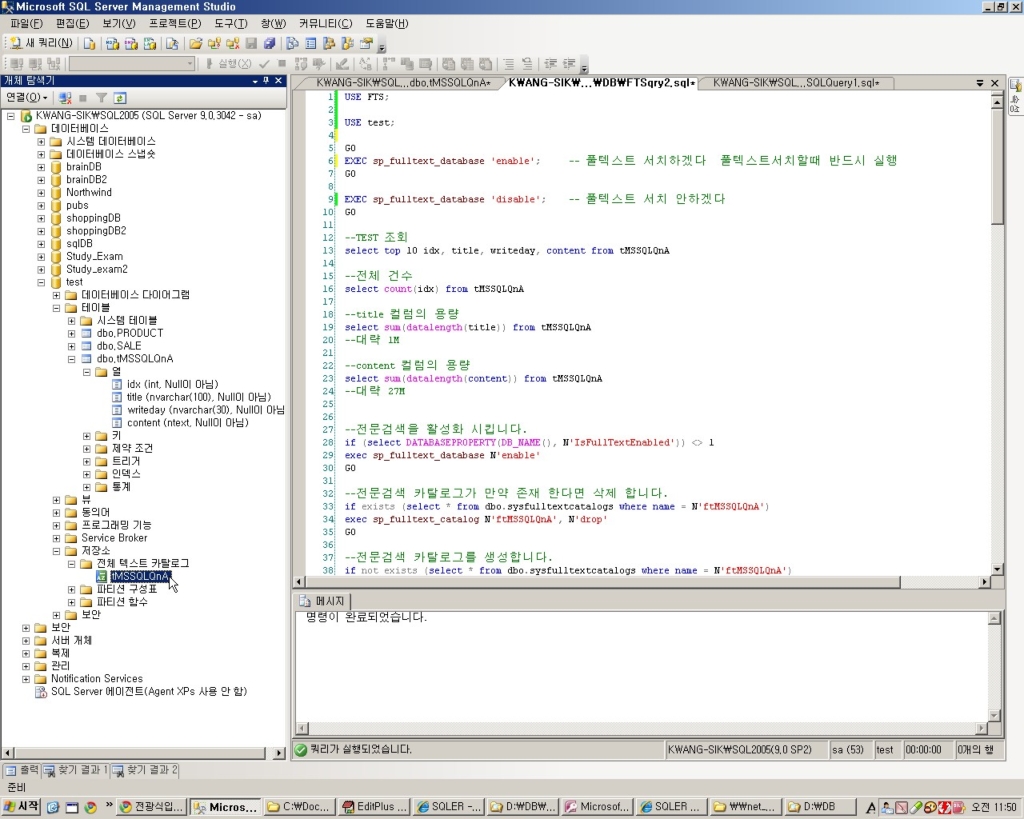Open the 출력 bottom panel tab
Viewport: 1024px width, 819px height.
tap(23, 770)
